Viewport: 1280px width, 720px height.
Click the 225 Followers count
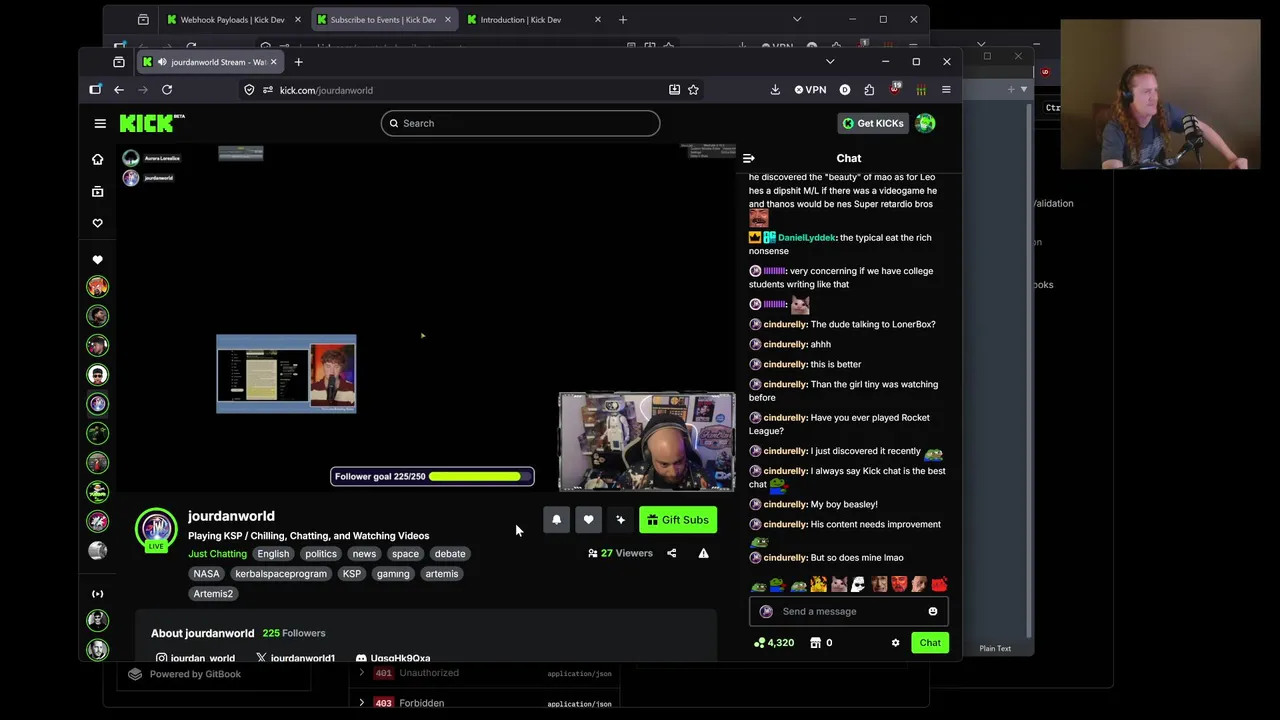click(x=294, y=633)
